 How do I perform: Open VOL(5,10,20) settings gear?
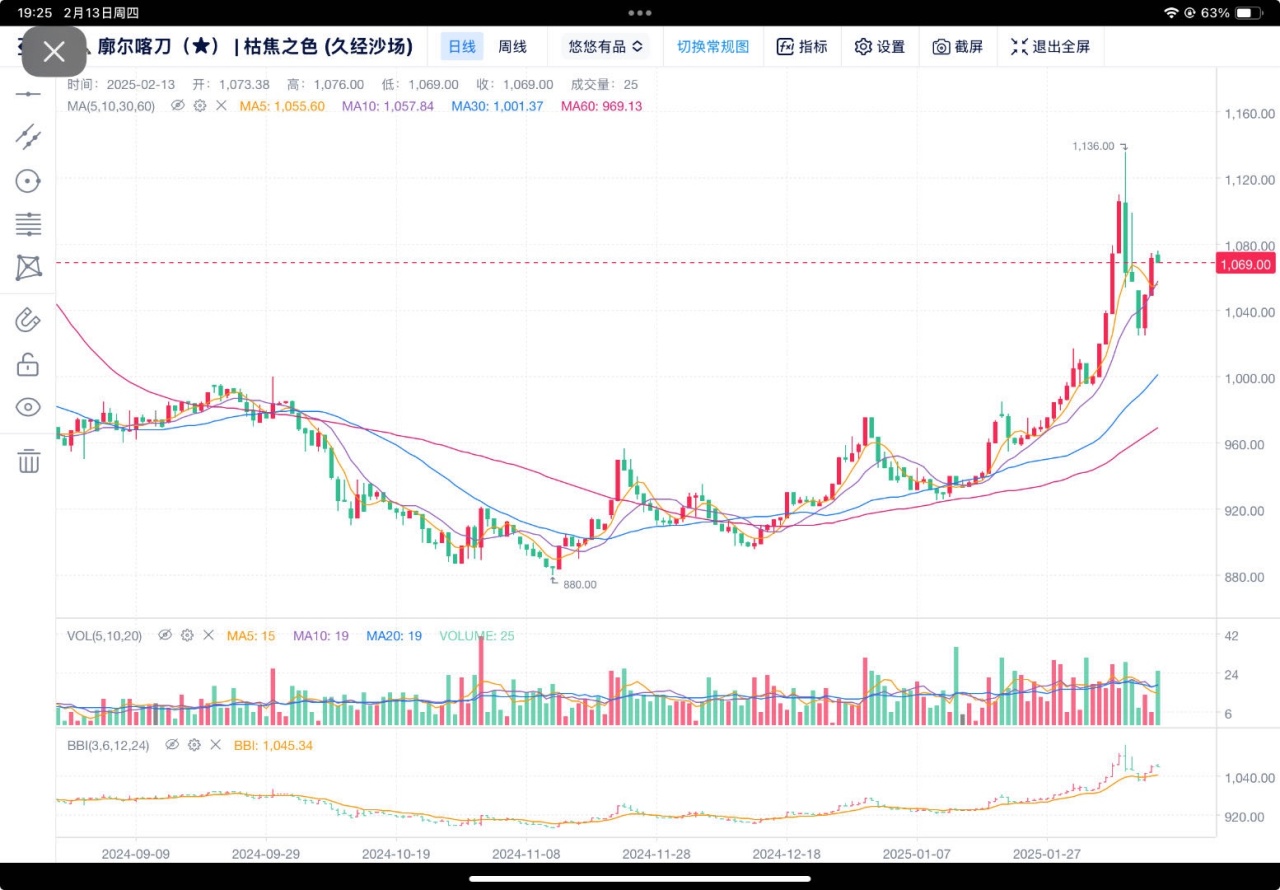click(x=187, y=635)
